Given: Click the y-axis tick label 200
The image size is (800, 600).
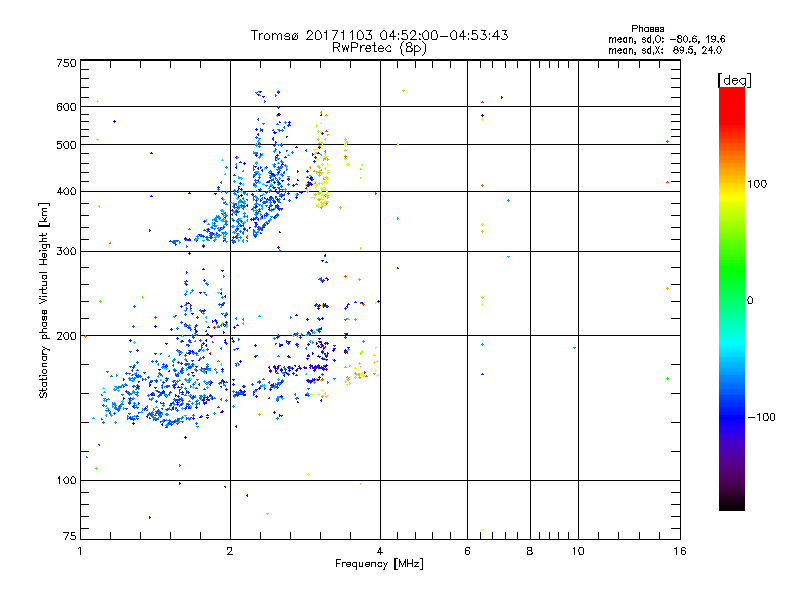Looking at the screenshot, I should [x=66, y=336].
